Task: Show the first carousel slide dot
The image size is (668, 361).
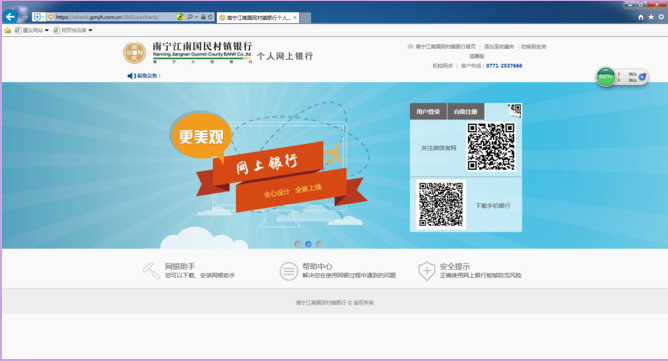Action: [x=297, y=244]
